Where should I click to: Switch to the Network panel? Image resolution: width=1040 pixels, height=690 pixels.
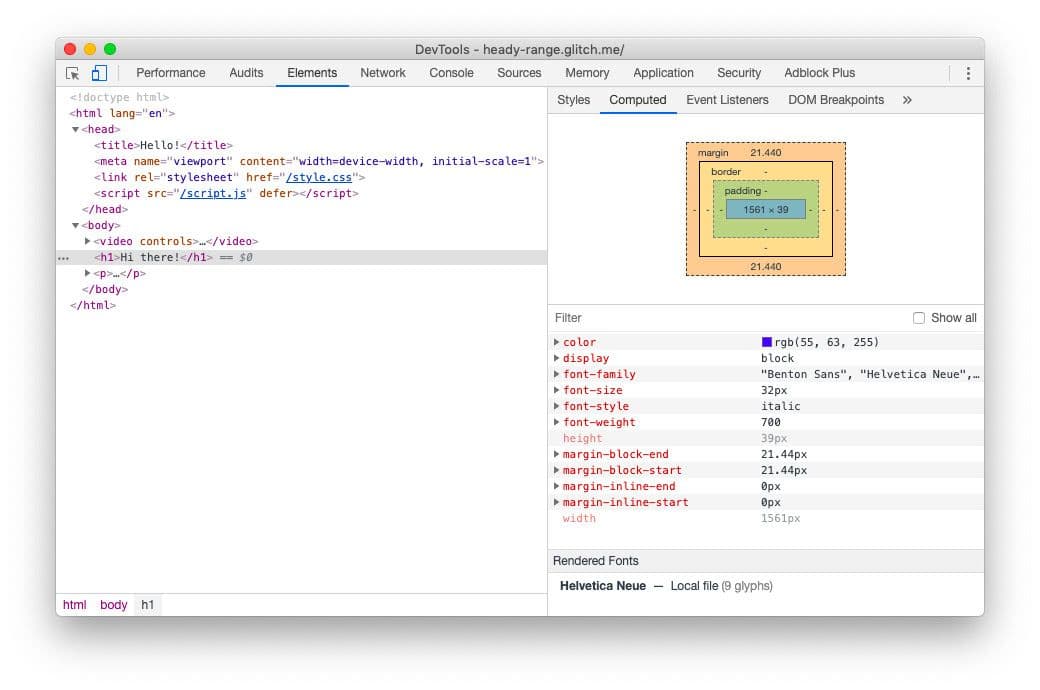(x=383, y=73)
